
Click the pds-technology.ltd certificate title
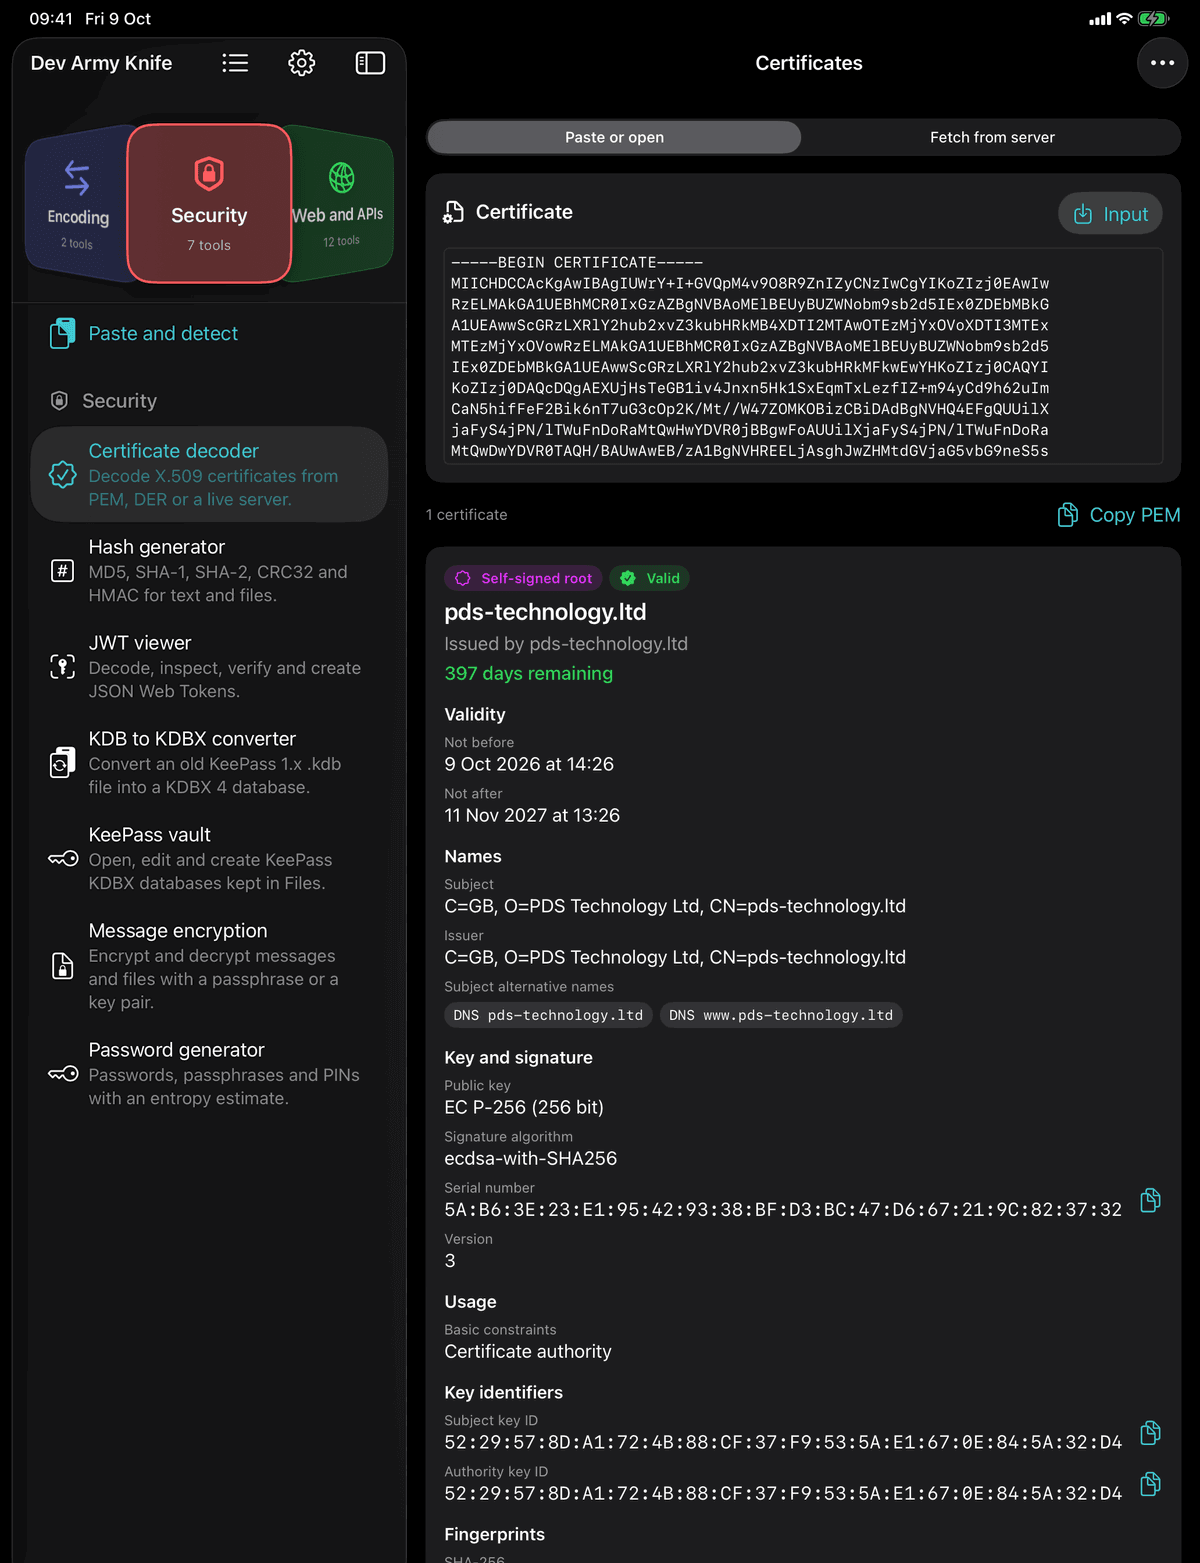[x=545, y=612]
